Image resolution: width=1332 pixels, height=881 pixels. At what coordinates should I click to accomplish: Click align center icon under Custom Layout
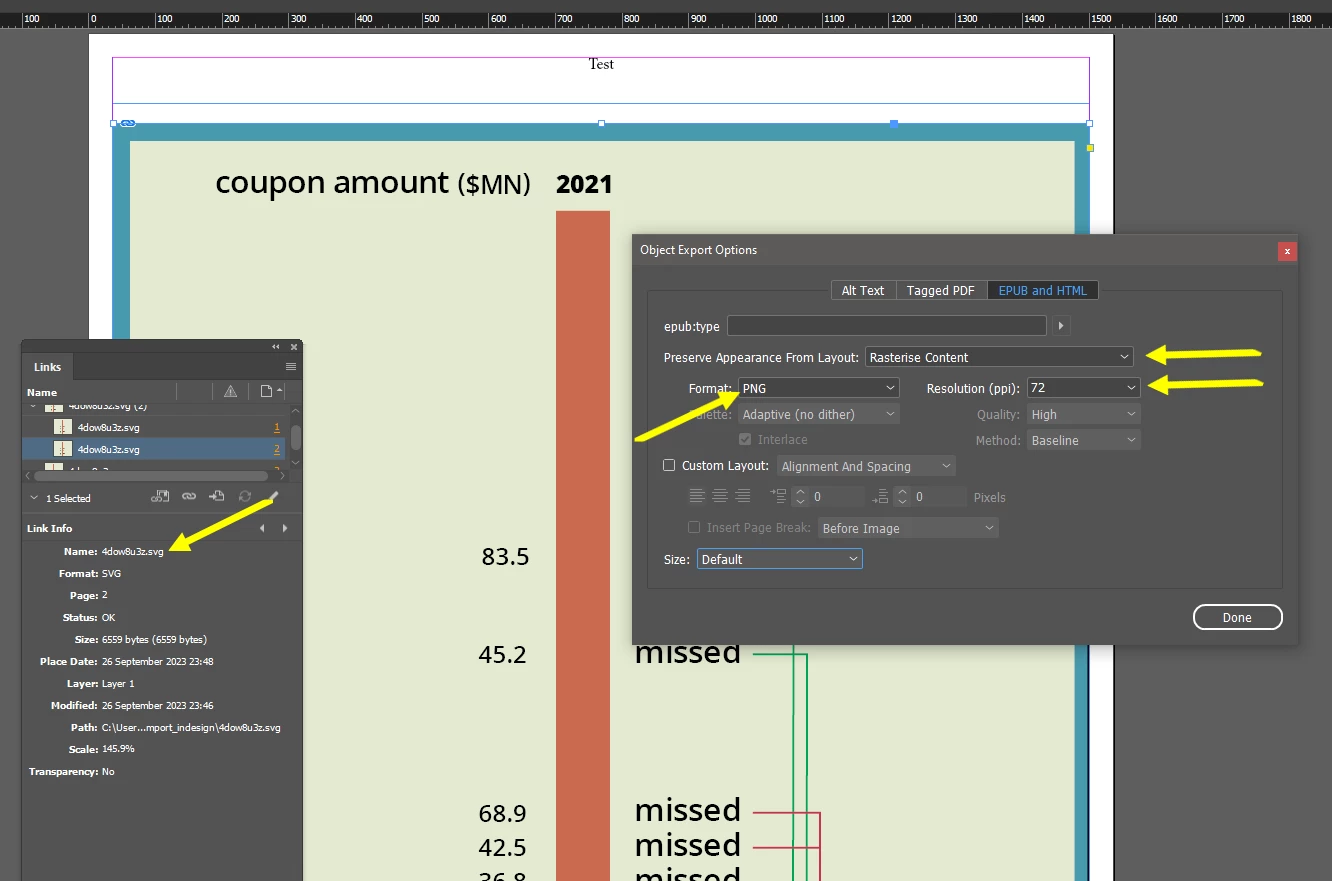720,496
